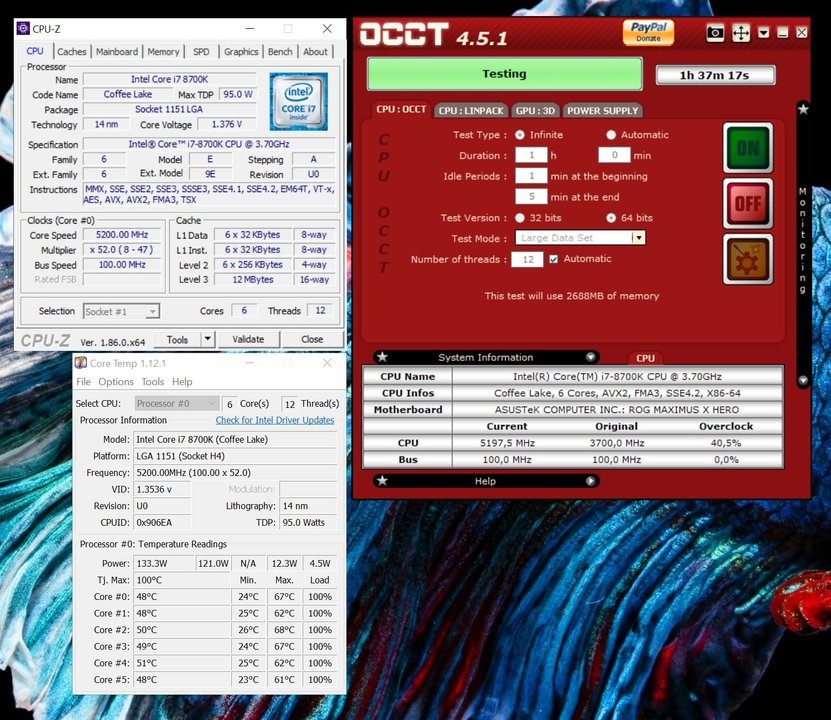Select Automatic test type
Screen dimensions: 831x720
611,135
